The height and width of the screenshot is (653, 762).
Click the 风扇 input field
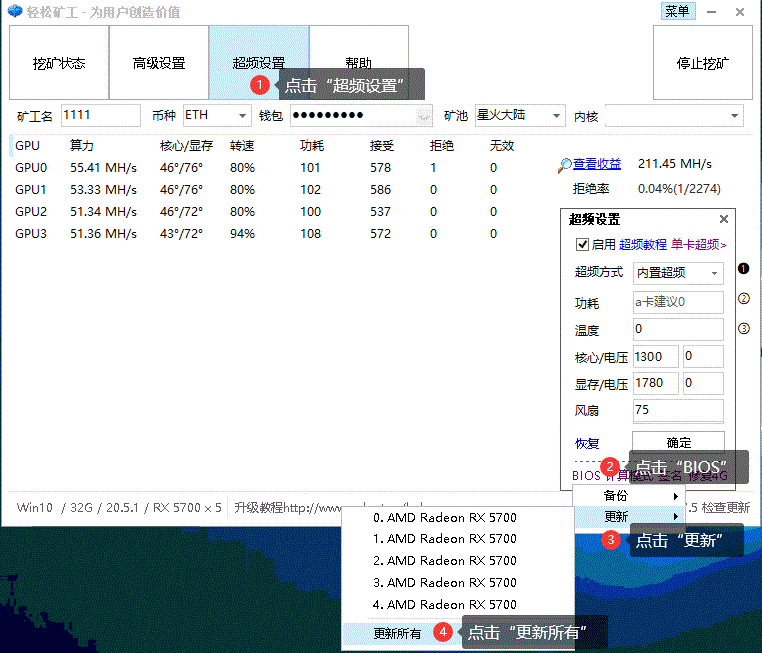678,410
